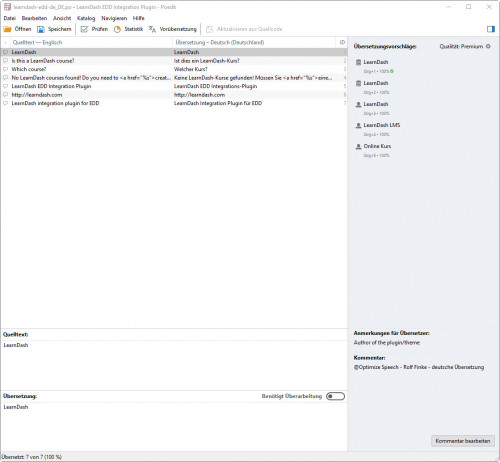
Task: Click 'Qualität: Premium' label
Action: (461, 46)
